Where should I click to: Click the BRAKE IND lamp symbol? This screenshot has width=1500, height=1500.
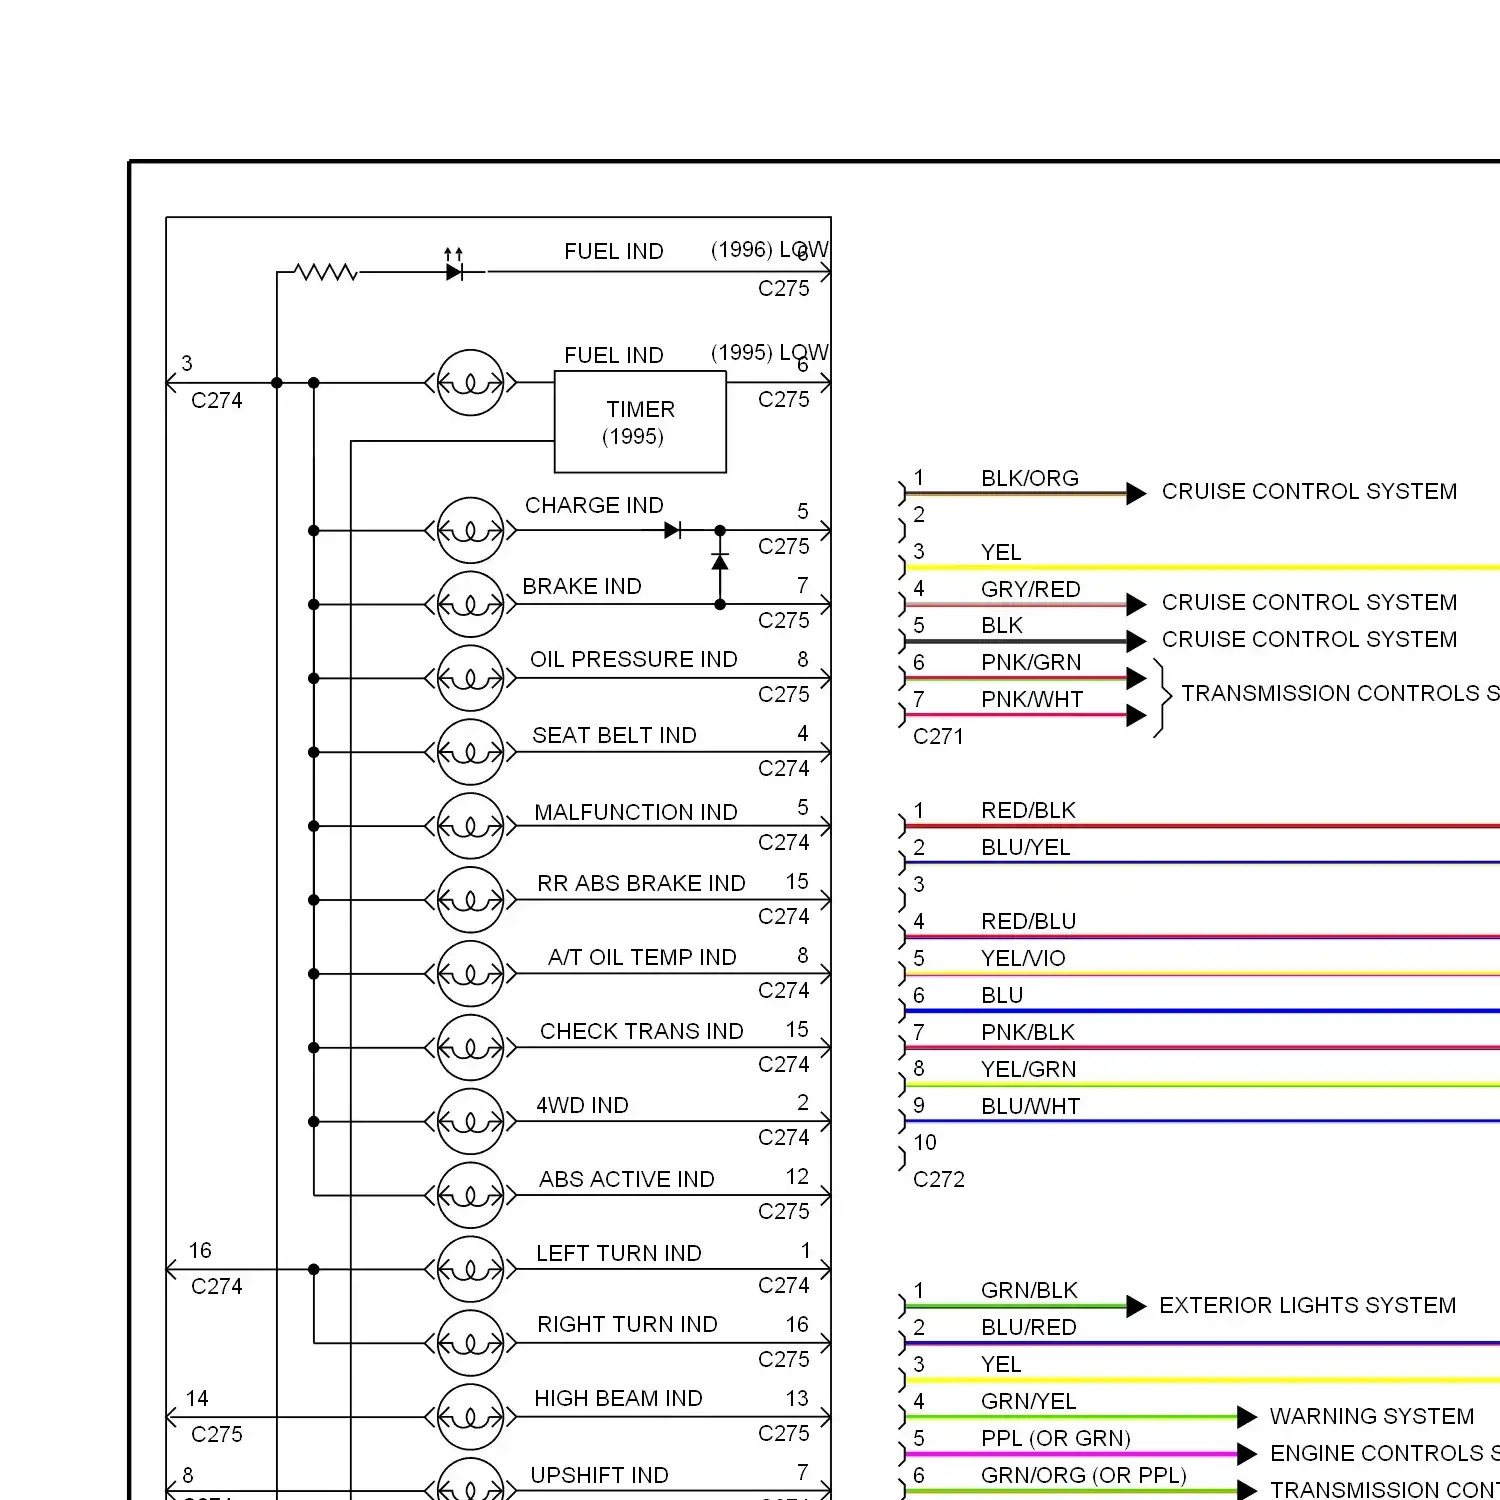(470, 604)
